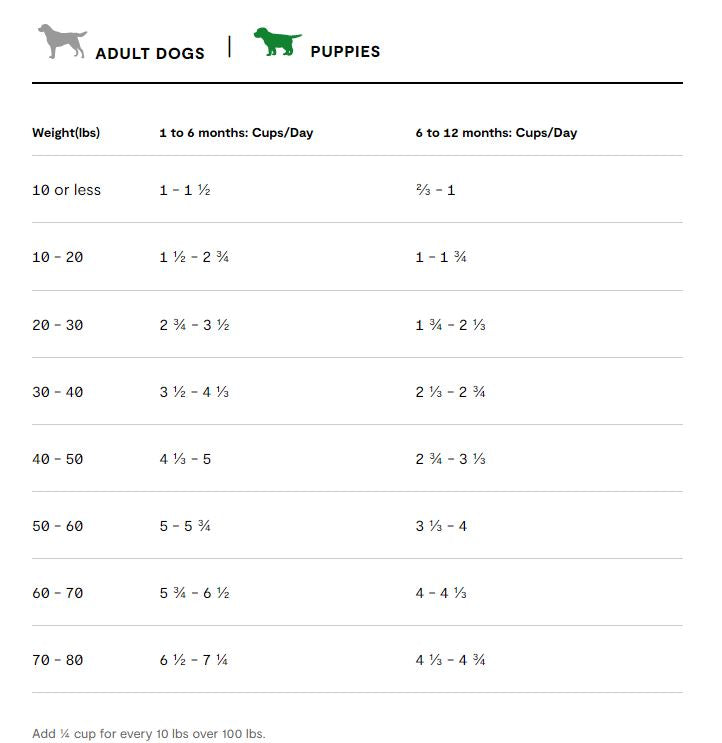Click the 1 to 6 months column header
Viewport: 722px width, 743px height.
pos(236,133)
